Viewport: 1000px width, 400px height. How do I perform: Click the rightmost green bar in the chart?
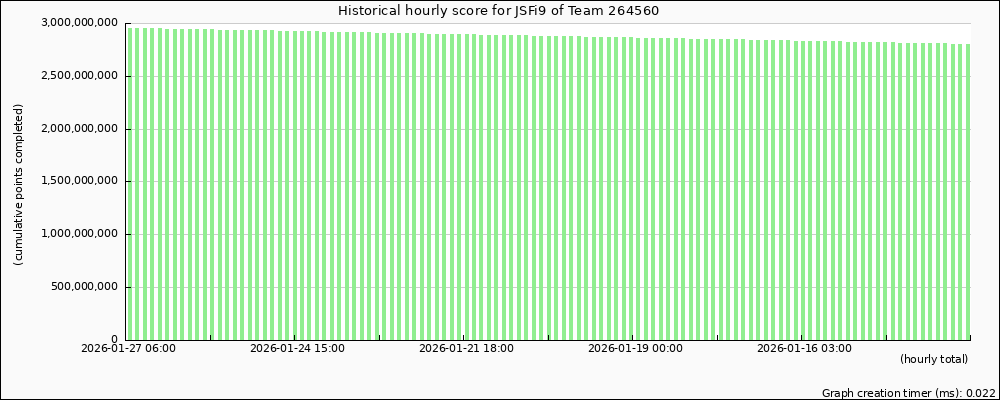coord(967,190)
